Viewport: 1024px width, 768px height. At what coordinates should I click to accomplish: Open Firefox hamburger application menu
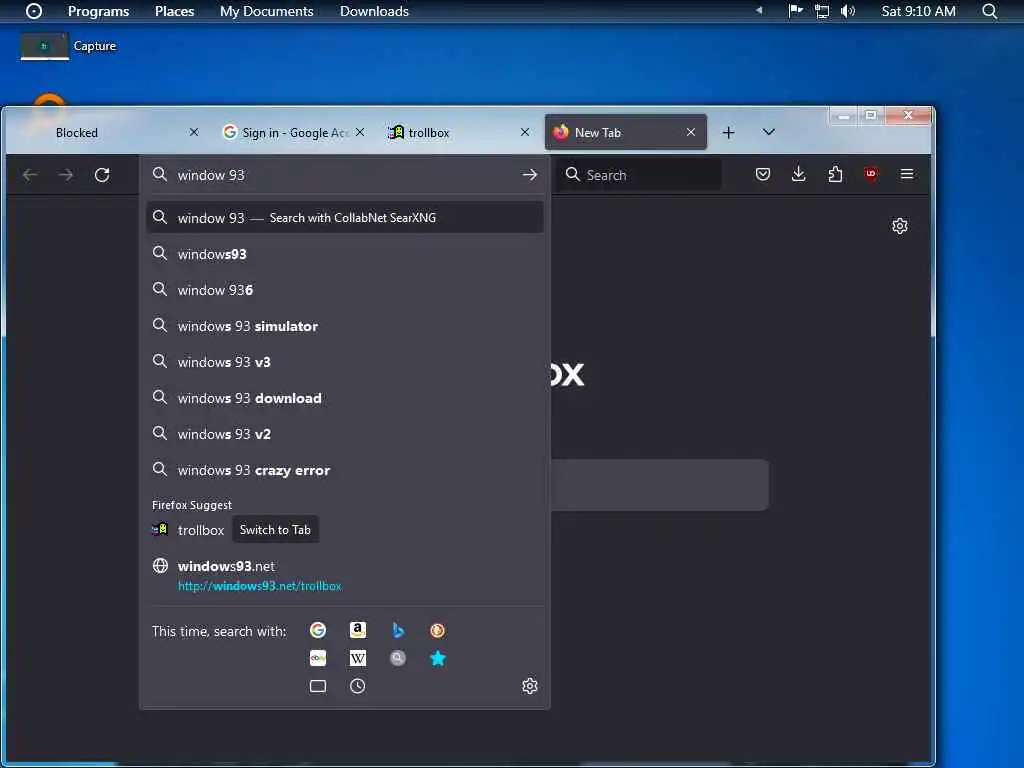906,174
